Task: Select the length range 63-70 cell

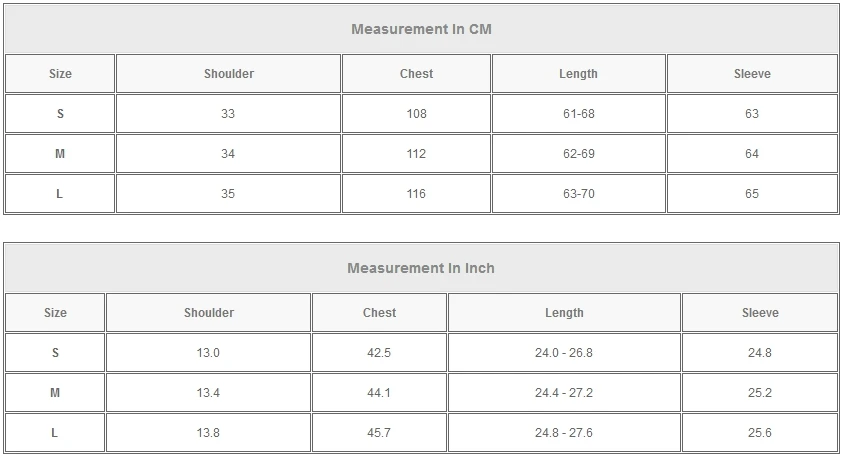Action: [578, 194]
